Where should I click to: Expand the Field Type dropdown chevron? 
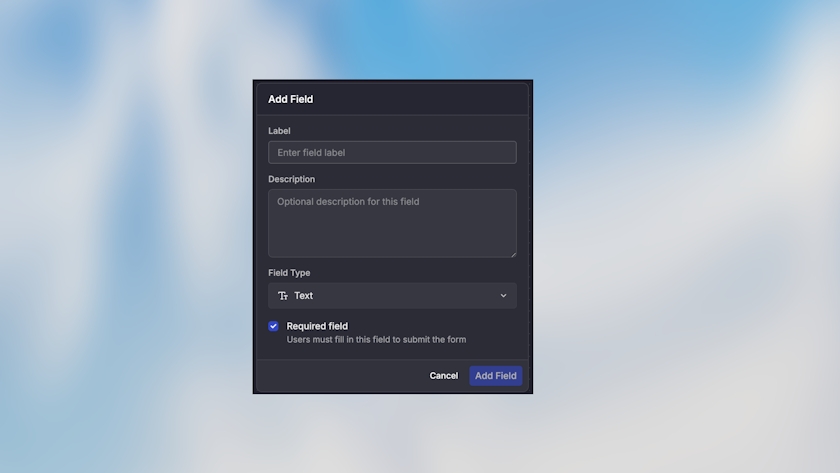[x=503, y=296]
